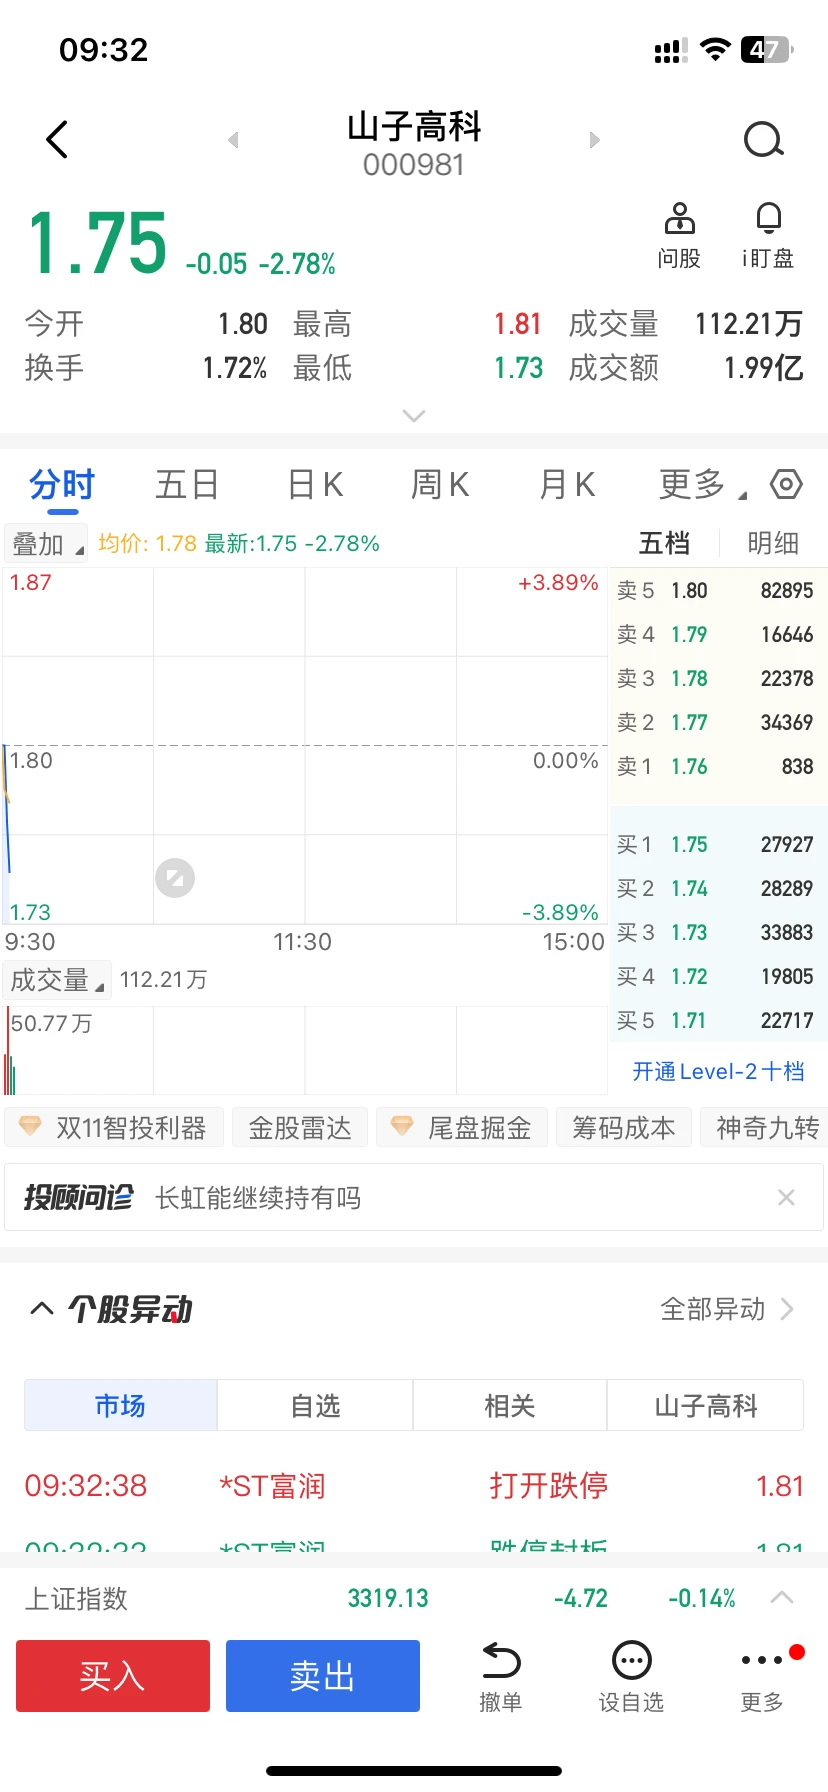
Task: Open the 更多 chart period dropdown
Action: (703, 485)
